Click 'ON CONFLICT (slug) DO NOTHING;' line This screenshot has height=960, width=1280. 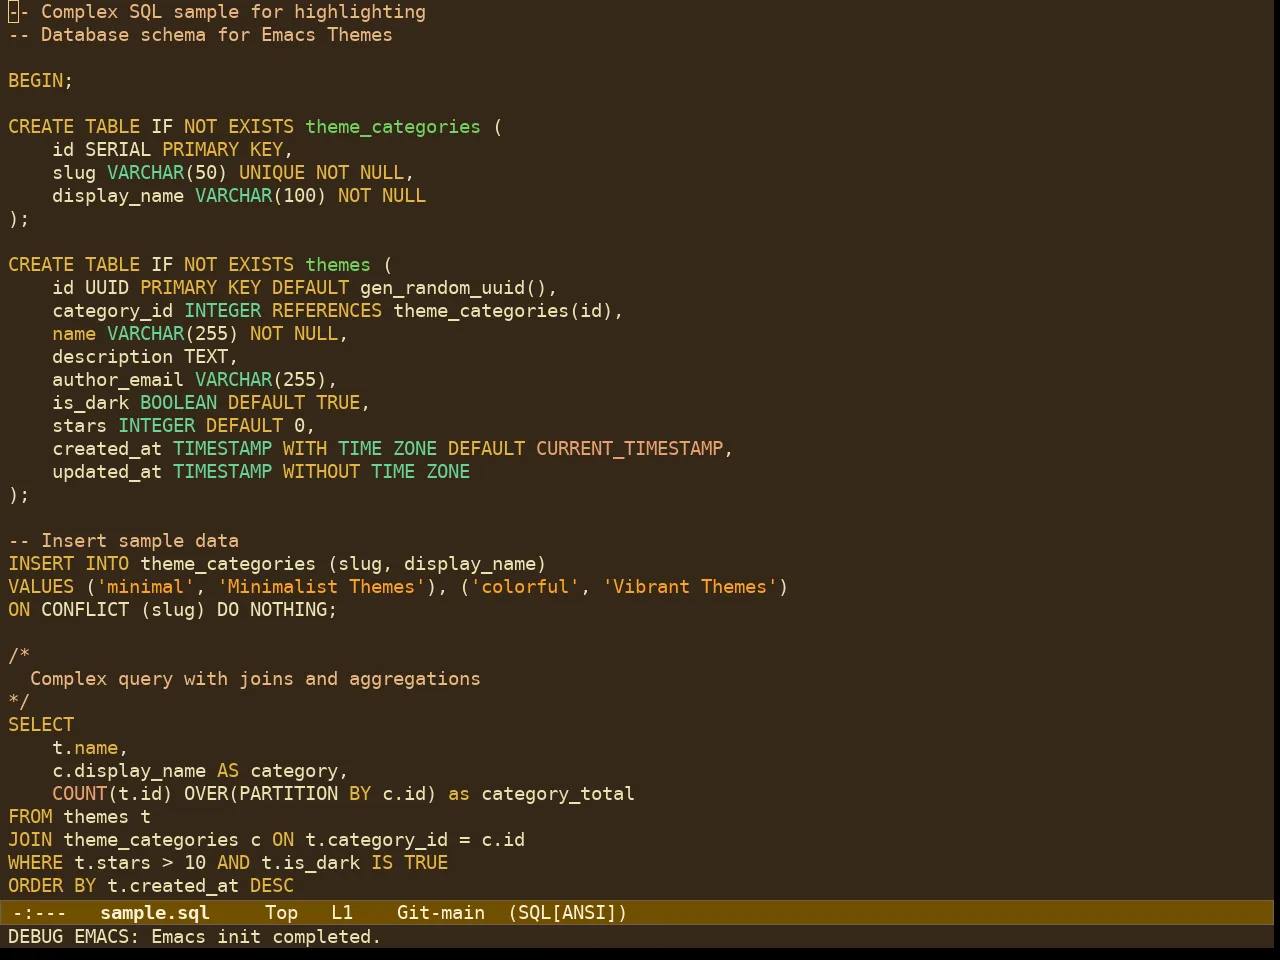[172, 610]
